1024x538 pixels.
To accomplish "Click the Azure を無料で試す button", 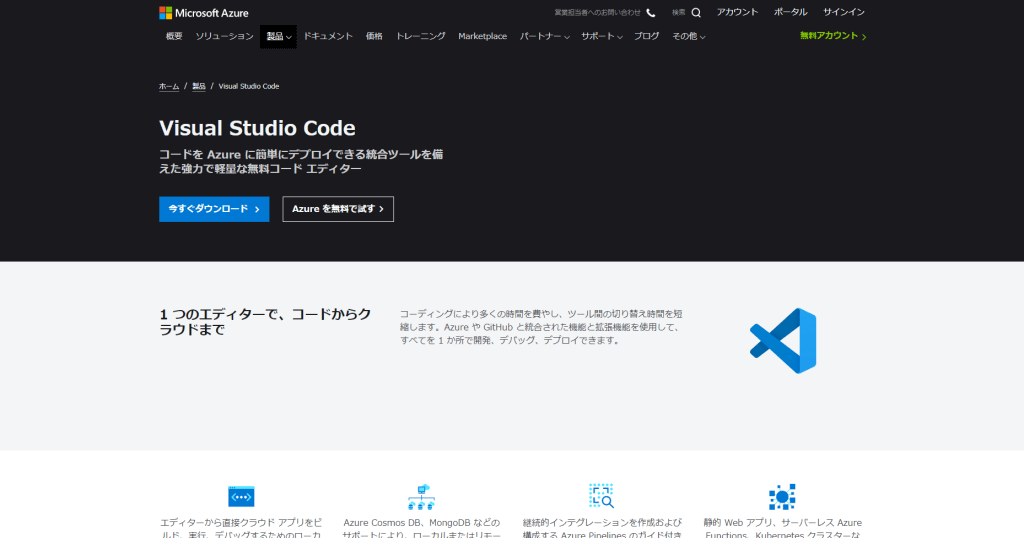I will click(x=338, y=209).
